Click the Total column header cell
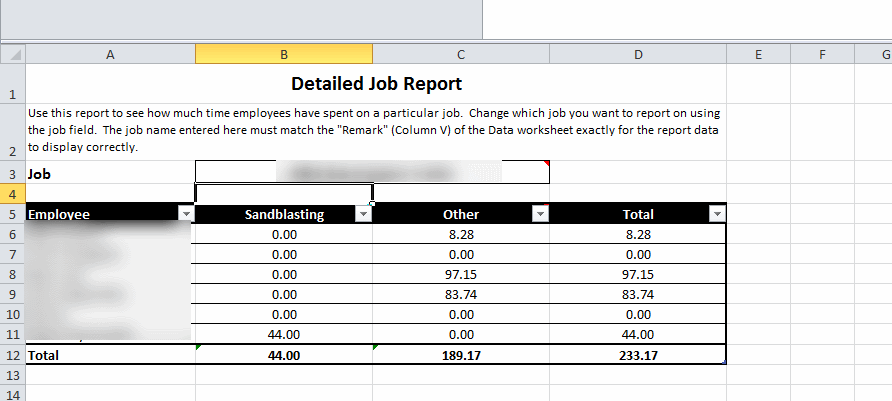This screenshot has width=892, height=401. [638, 214]
